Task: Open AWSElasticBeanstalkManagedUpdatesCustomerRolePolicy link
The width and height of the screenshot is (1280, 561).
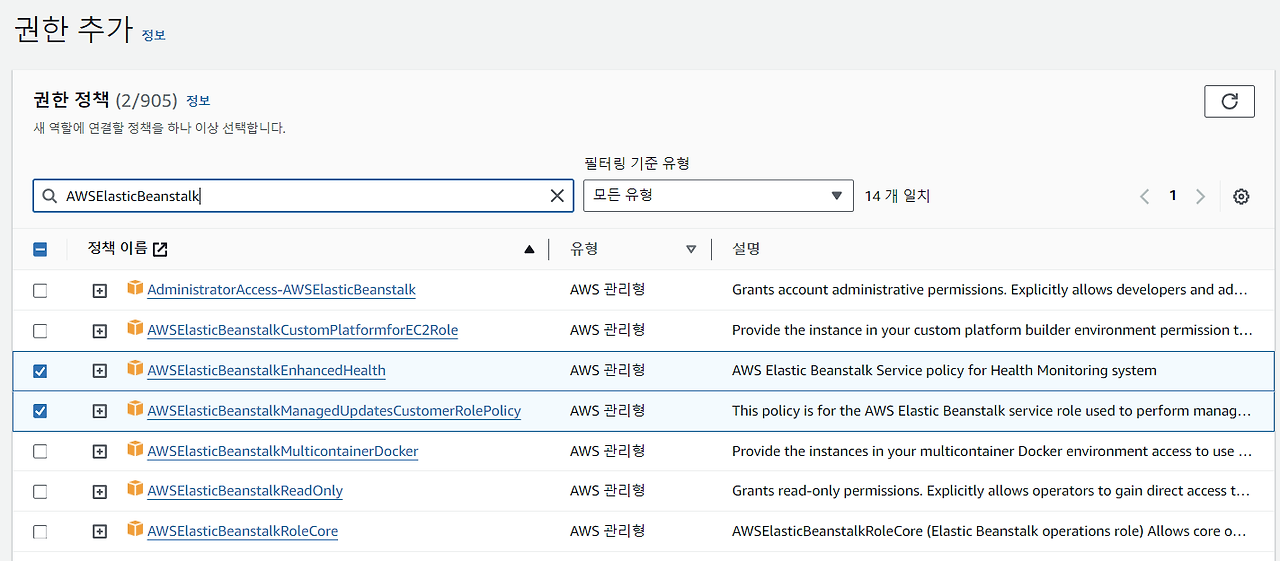Action: pos(334,411)
